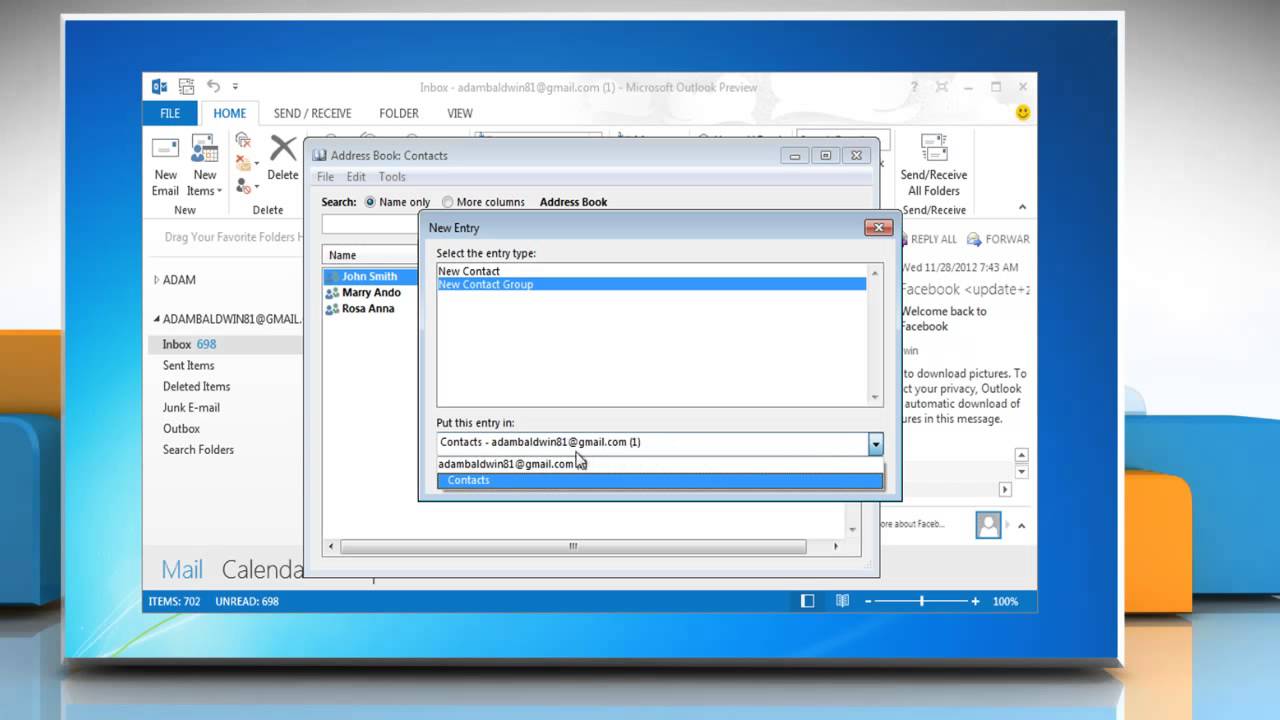Click the Address Book horizontal scrollbar

tap(573, 547)
